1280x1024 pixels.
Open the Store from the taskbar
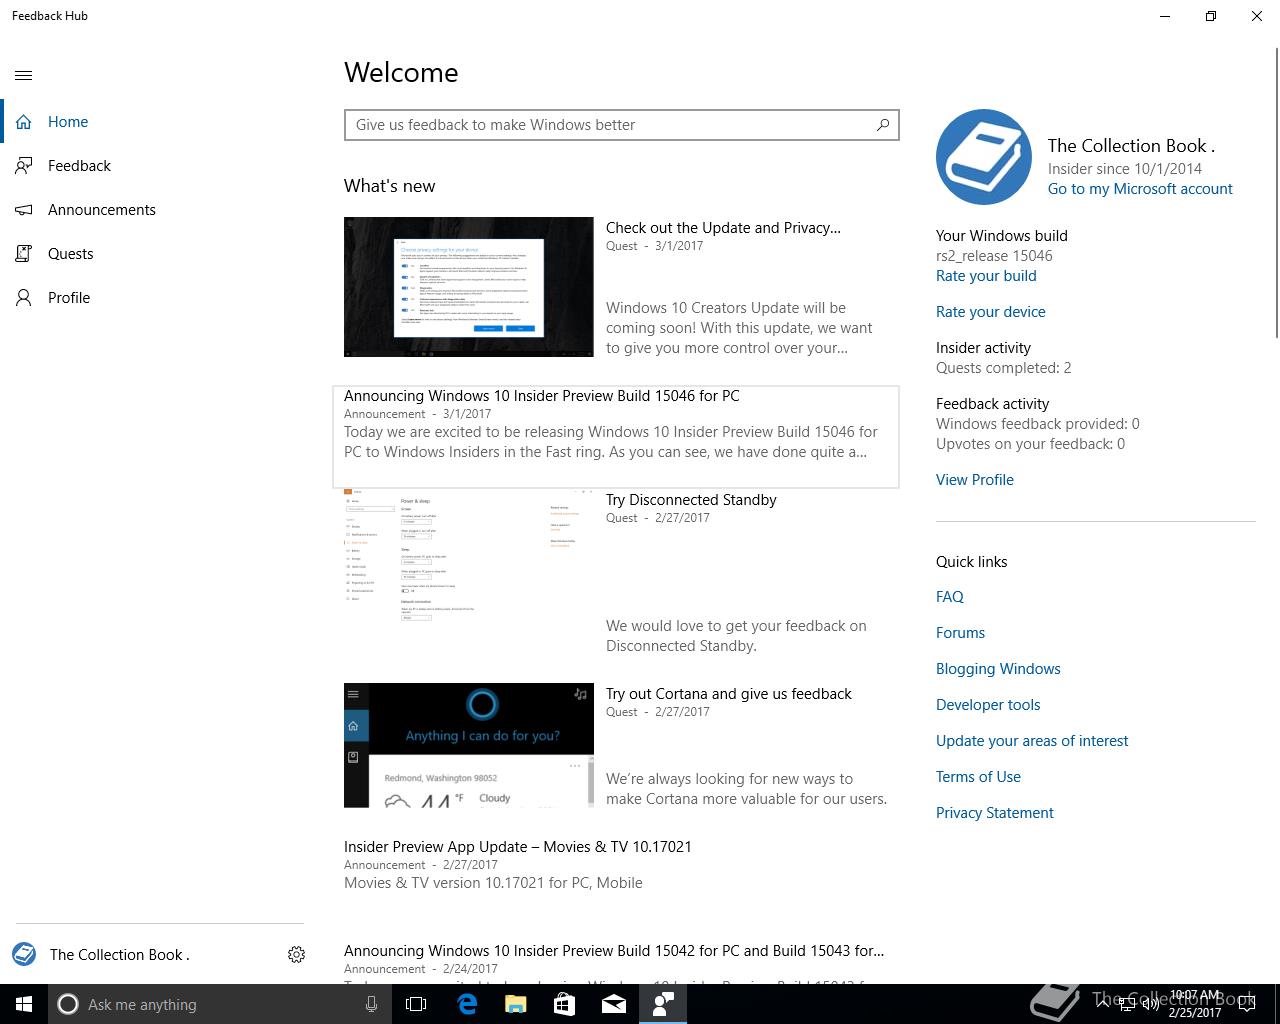coord(564,1004)
